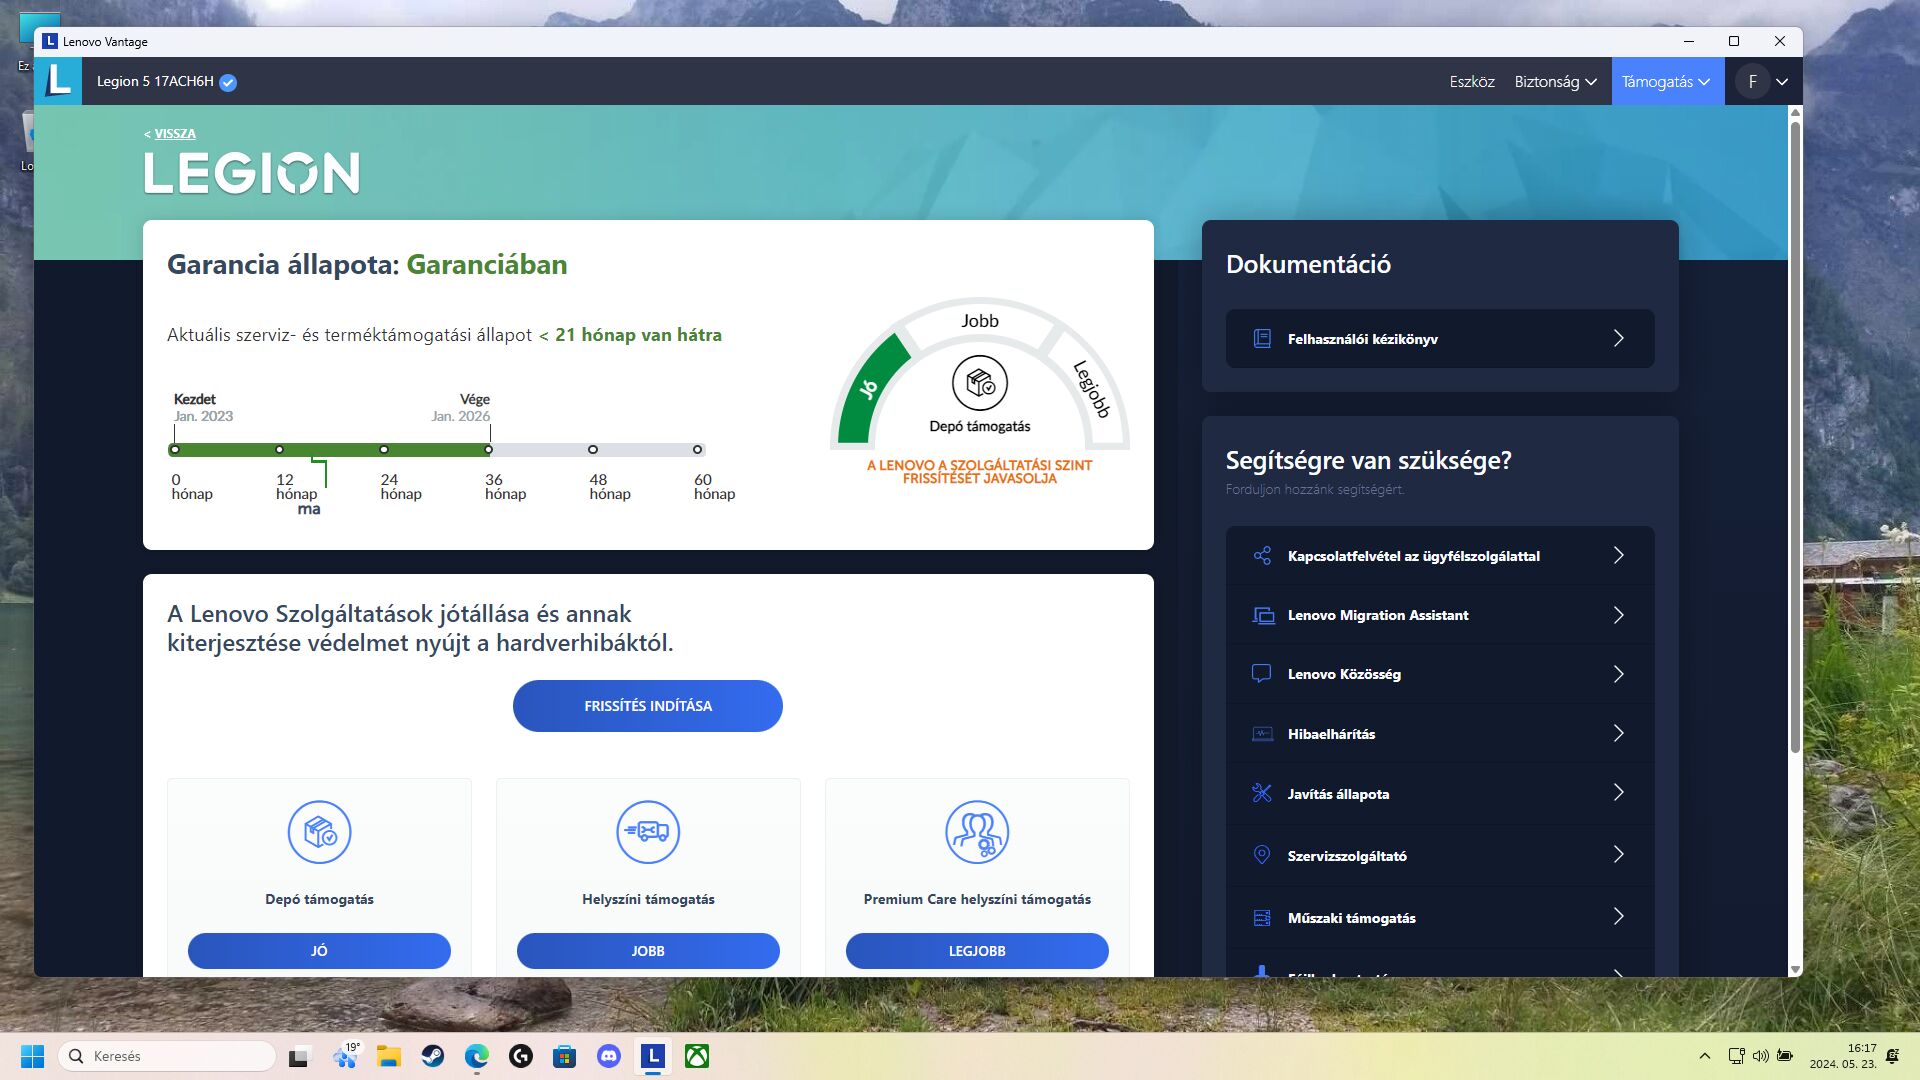Select the LEGJOBB support level button

click(977, 951)
